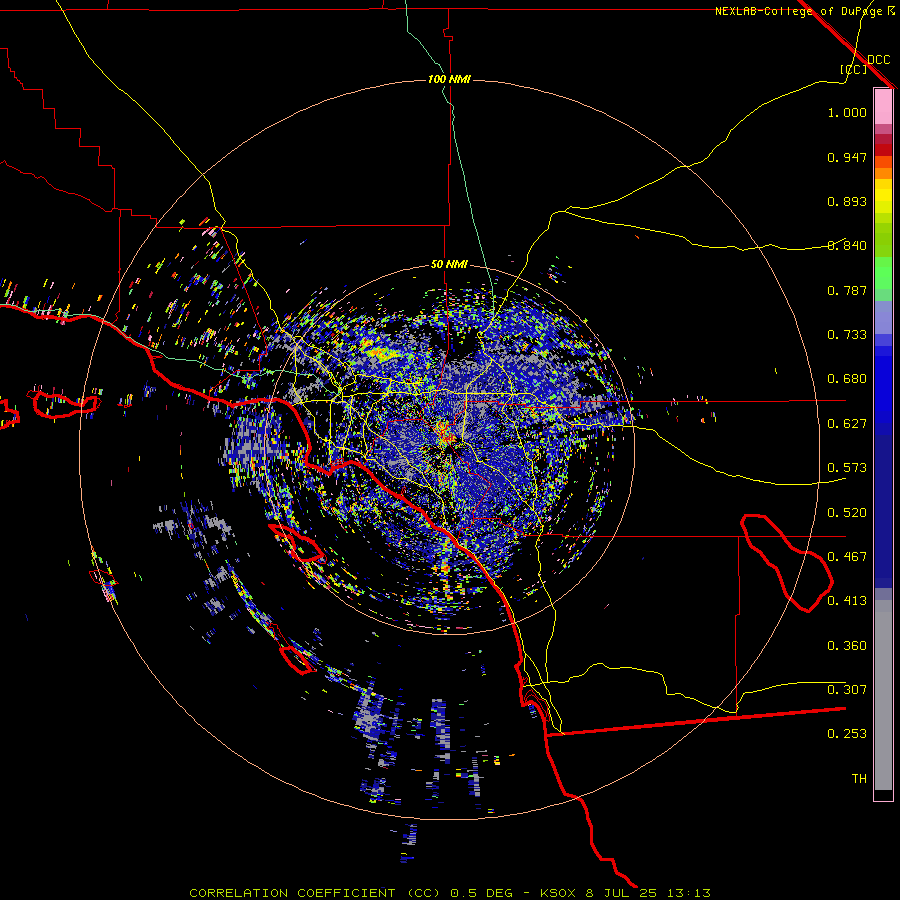Viewport: 900px width, 900px height.
Task: Click the 0.413 scale value
Action: 847,601
